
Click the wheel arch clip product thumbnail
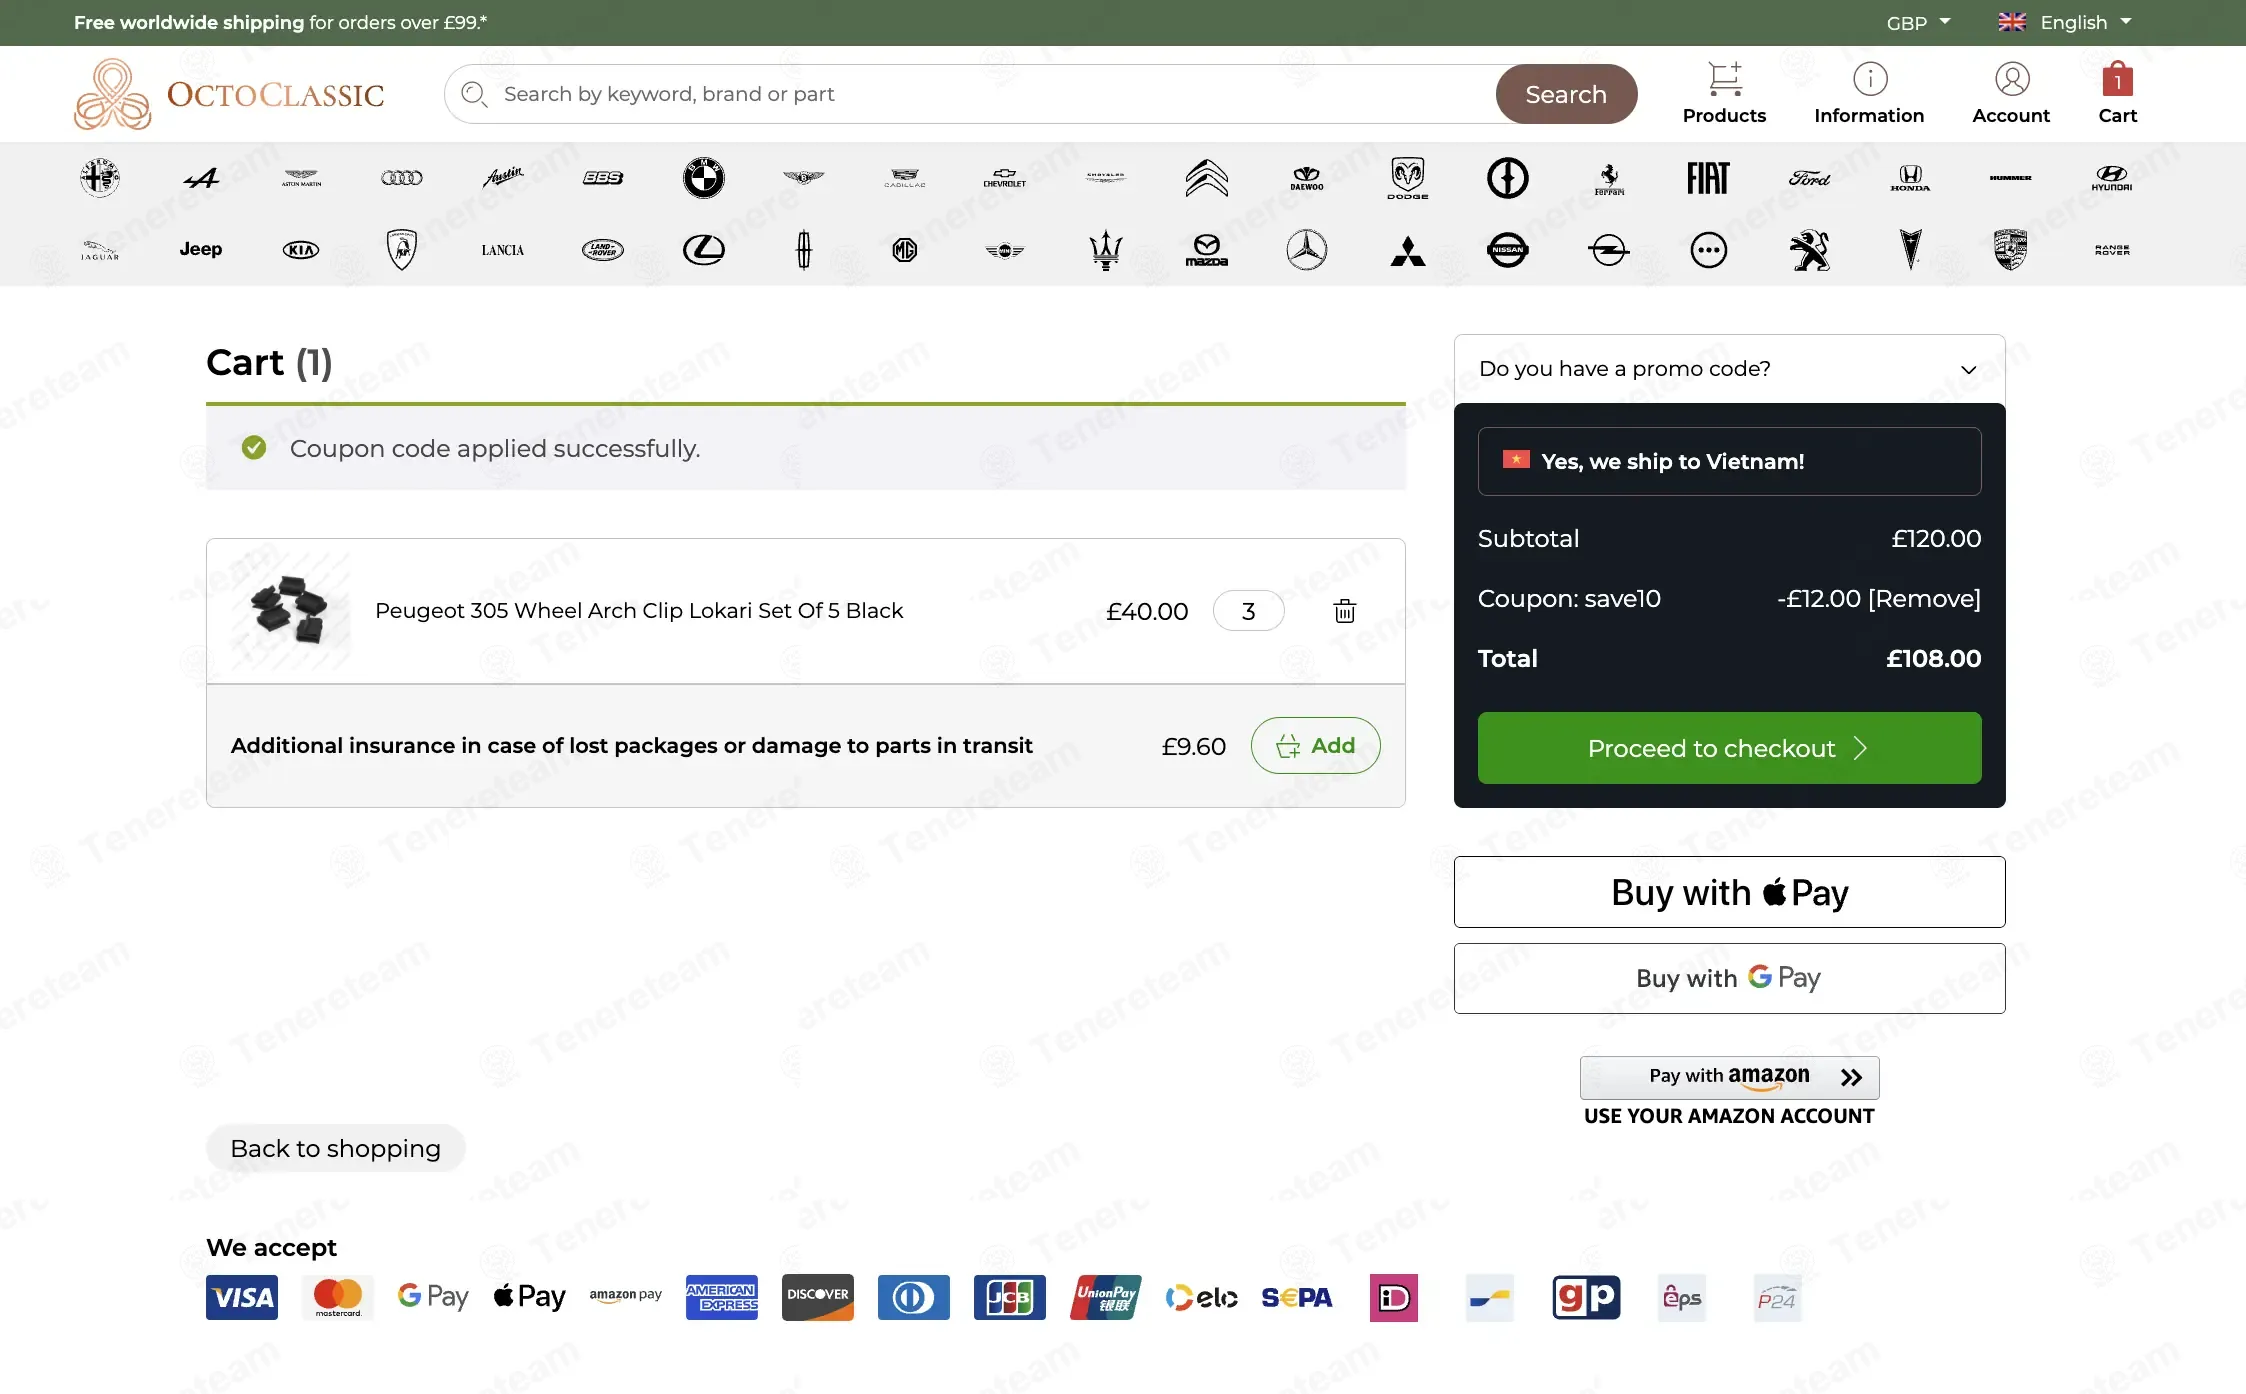point(291,610)
